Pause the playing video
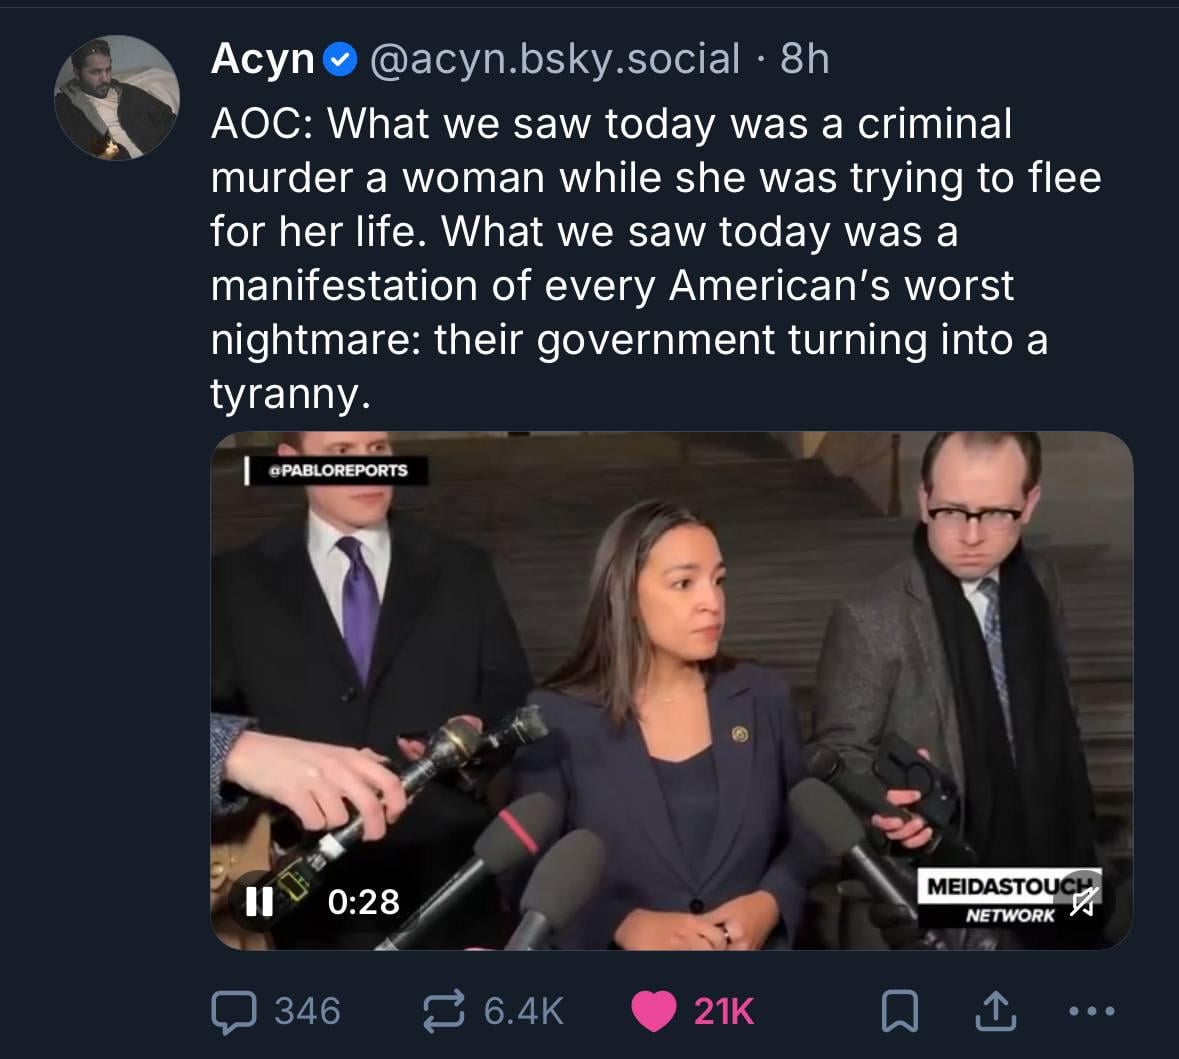 259,901
